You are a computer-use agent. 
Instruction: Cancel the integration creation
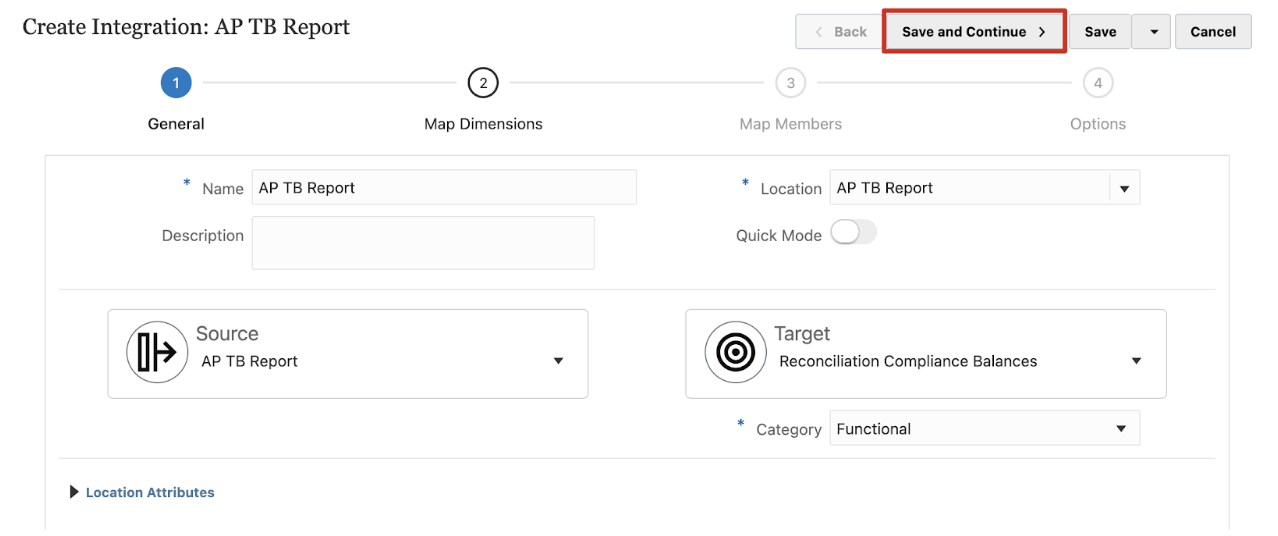coord(1213,32)
